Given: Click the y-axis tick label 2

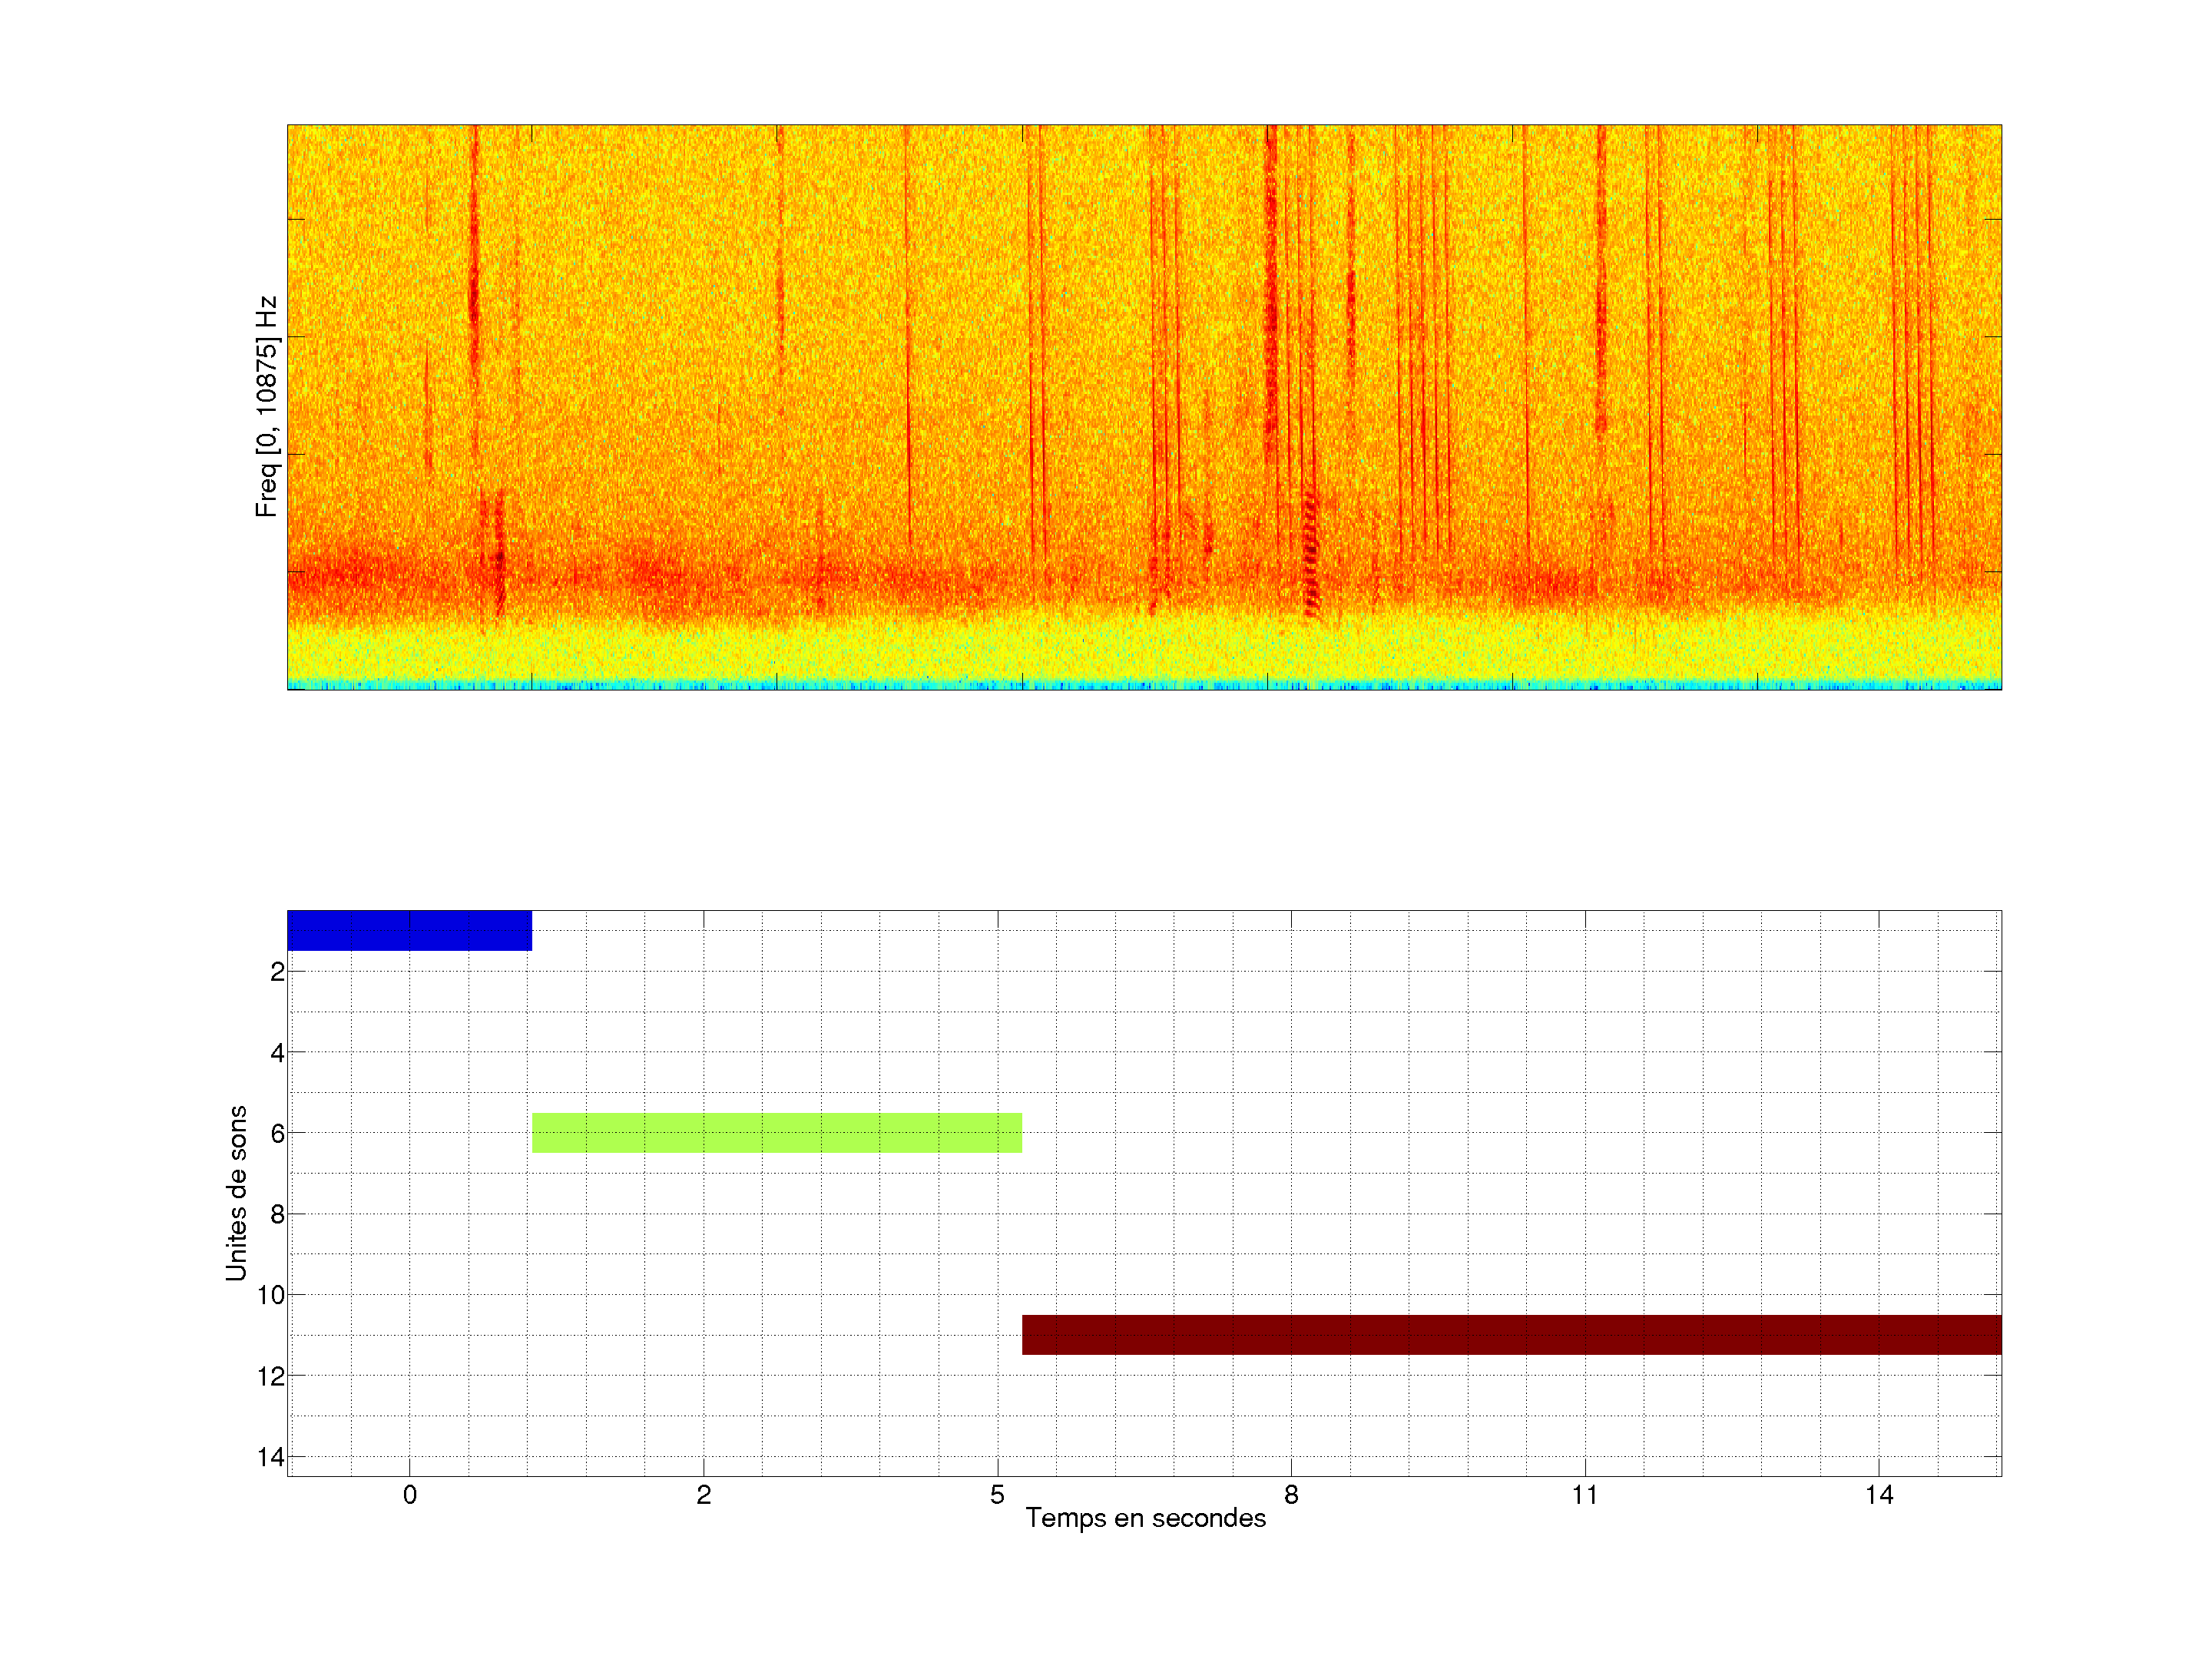Looking at the screenshot, I should (277, 972).
